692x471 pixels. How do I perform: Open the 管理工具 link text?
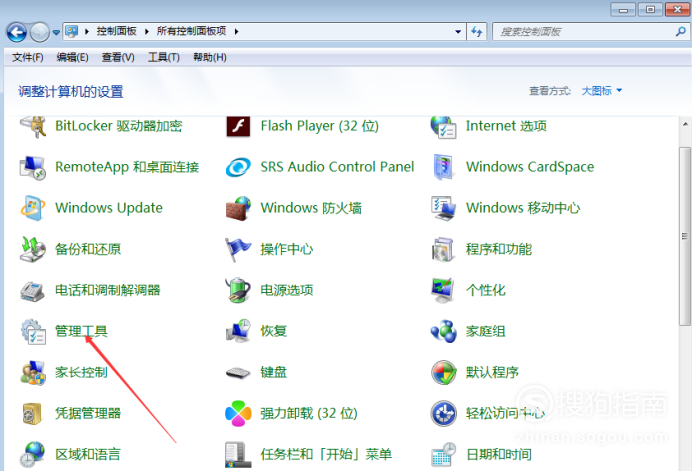click(81, 331)
